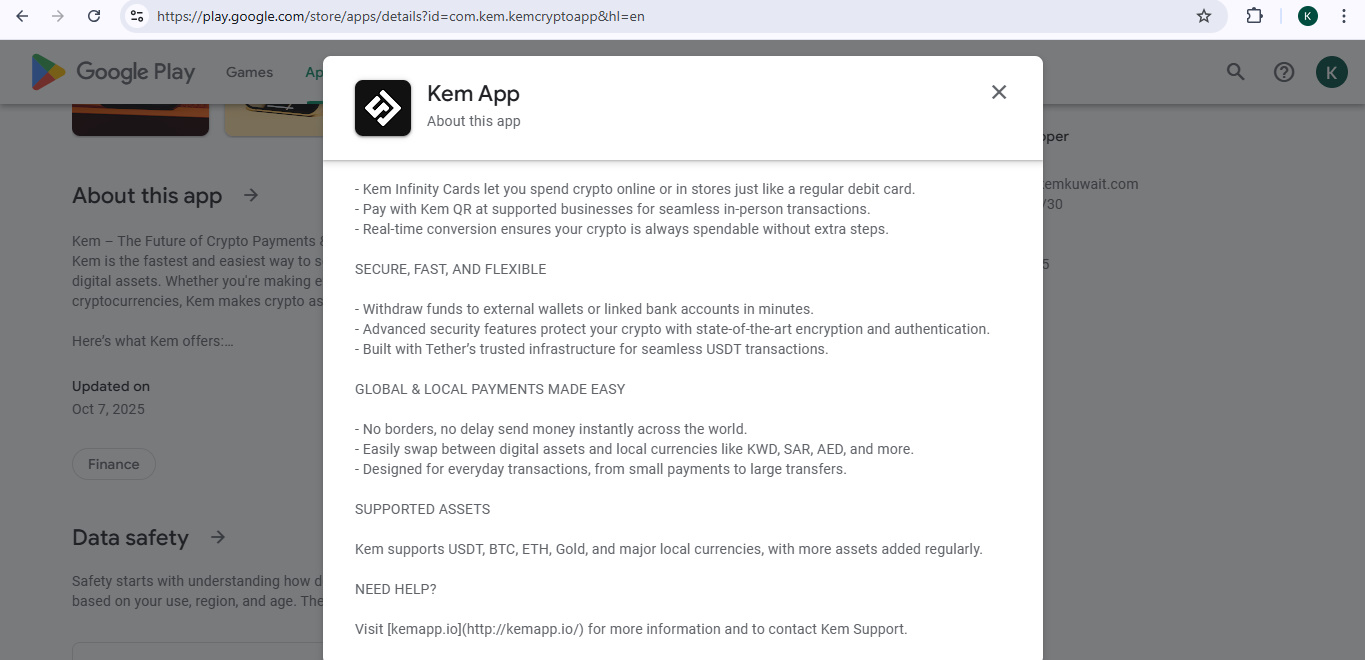Image resolution: width=1365 pixels, height=660 pixels.
Task: Reload the current page
Action: (94, 16)
